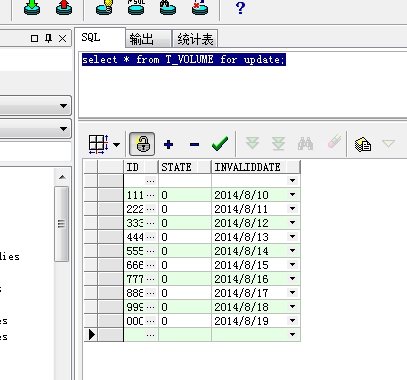Open the export options dropdown triangle
Image resolution: width=407 pixels, height=380 pixels.
click(389, 144)
